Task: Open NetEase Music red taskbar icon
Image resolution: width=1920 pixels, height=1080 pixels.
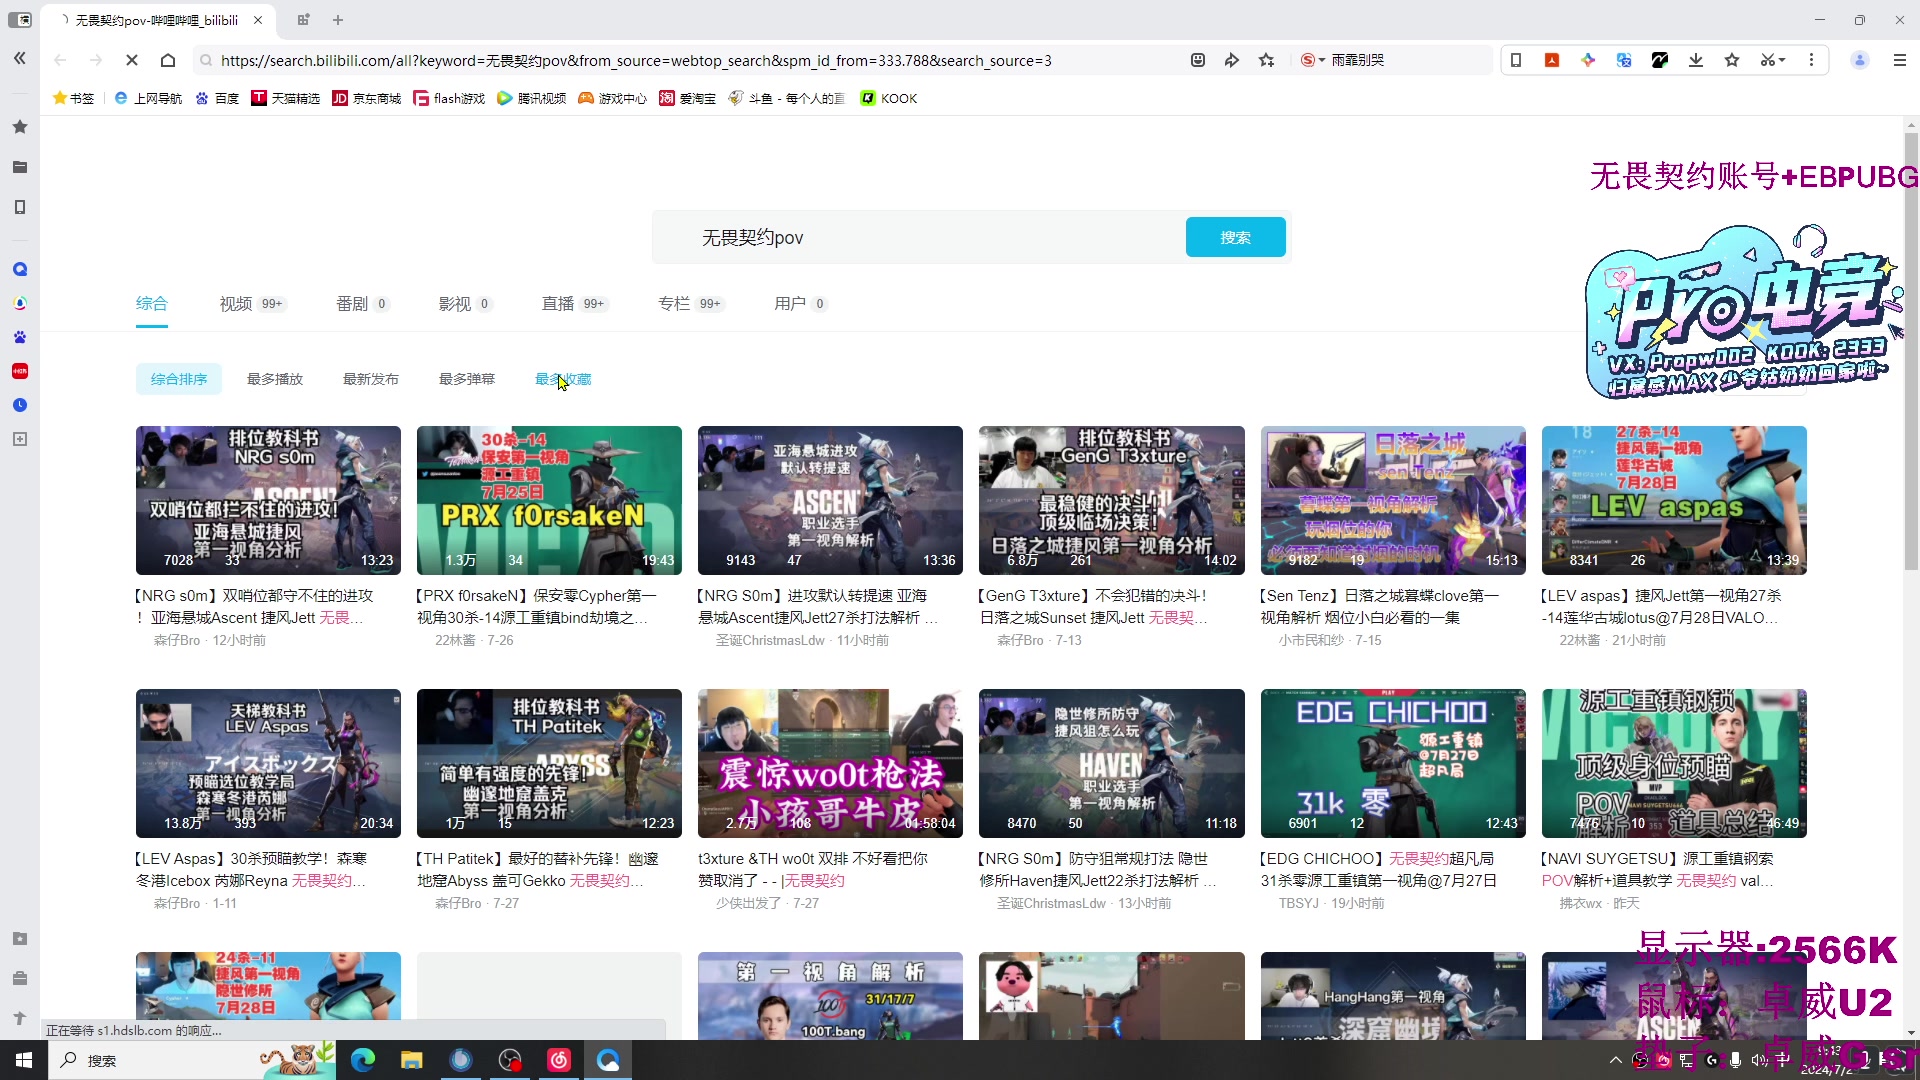Action: (559, 1060)
